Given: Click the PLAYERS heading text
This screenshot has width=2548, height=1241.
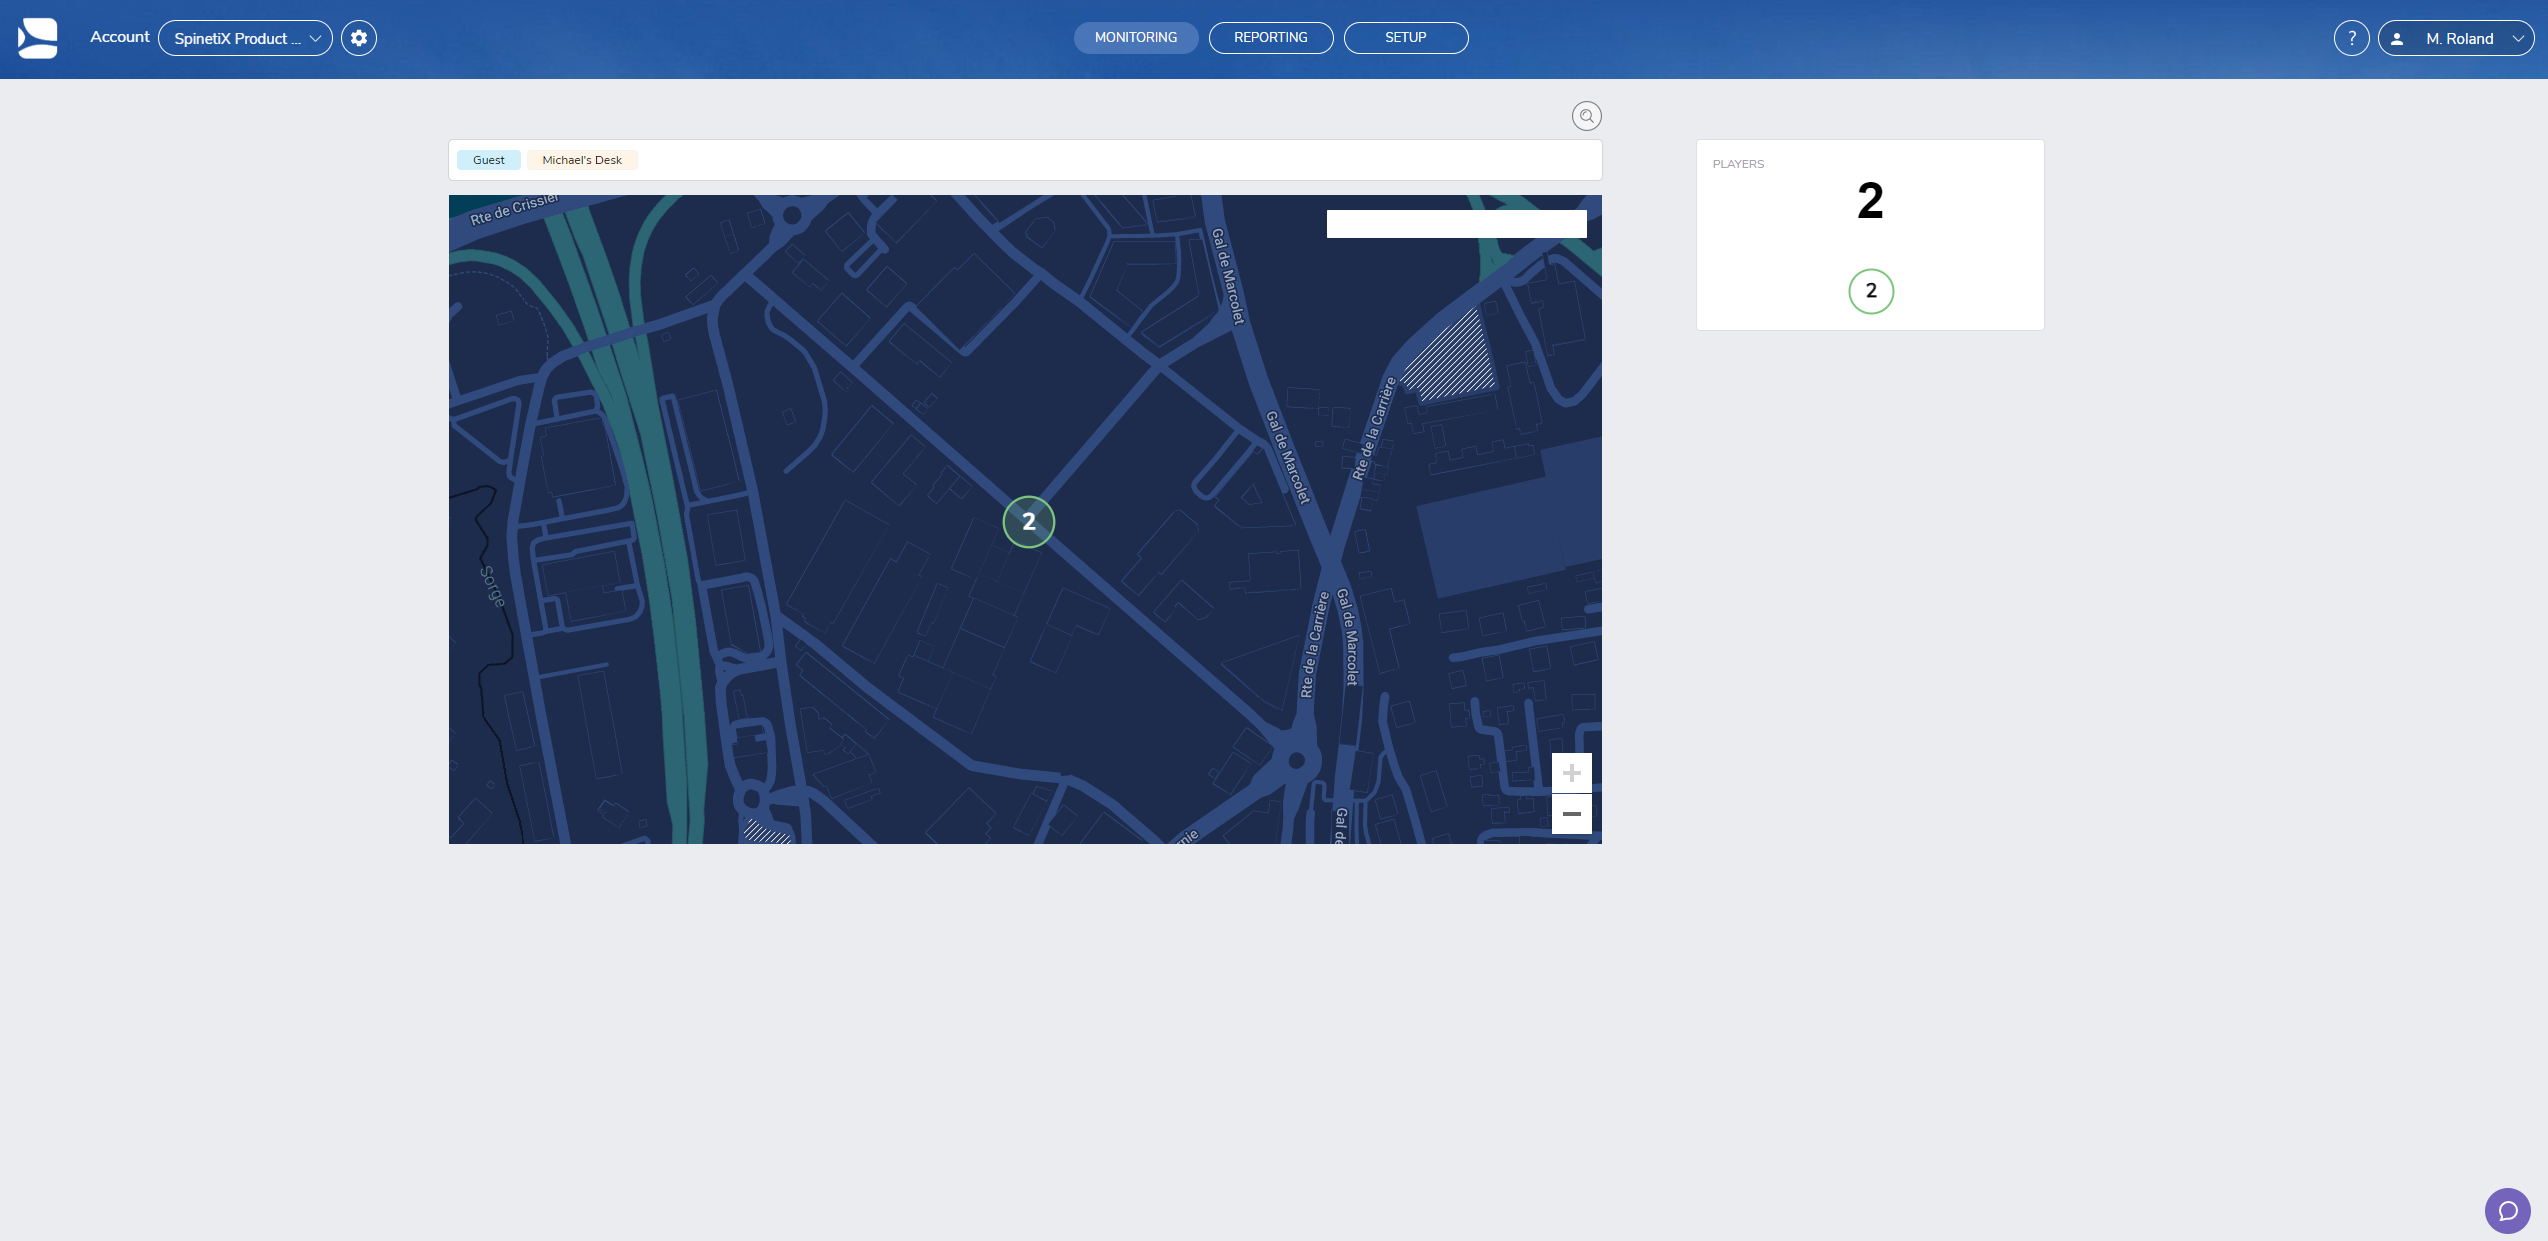Looking at the screenshot, I should point(1738,164).
